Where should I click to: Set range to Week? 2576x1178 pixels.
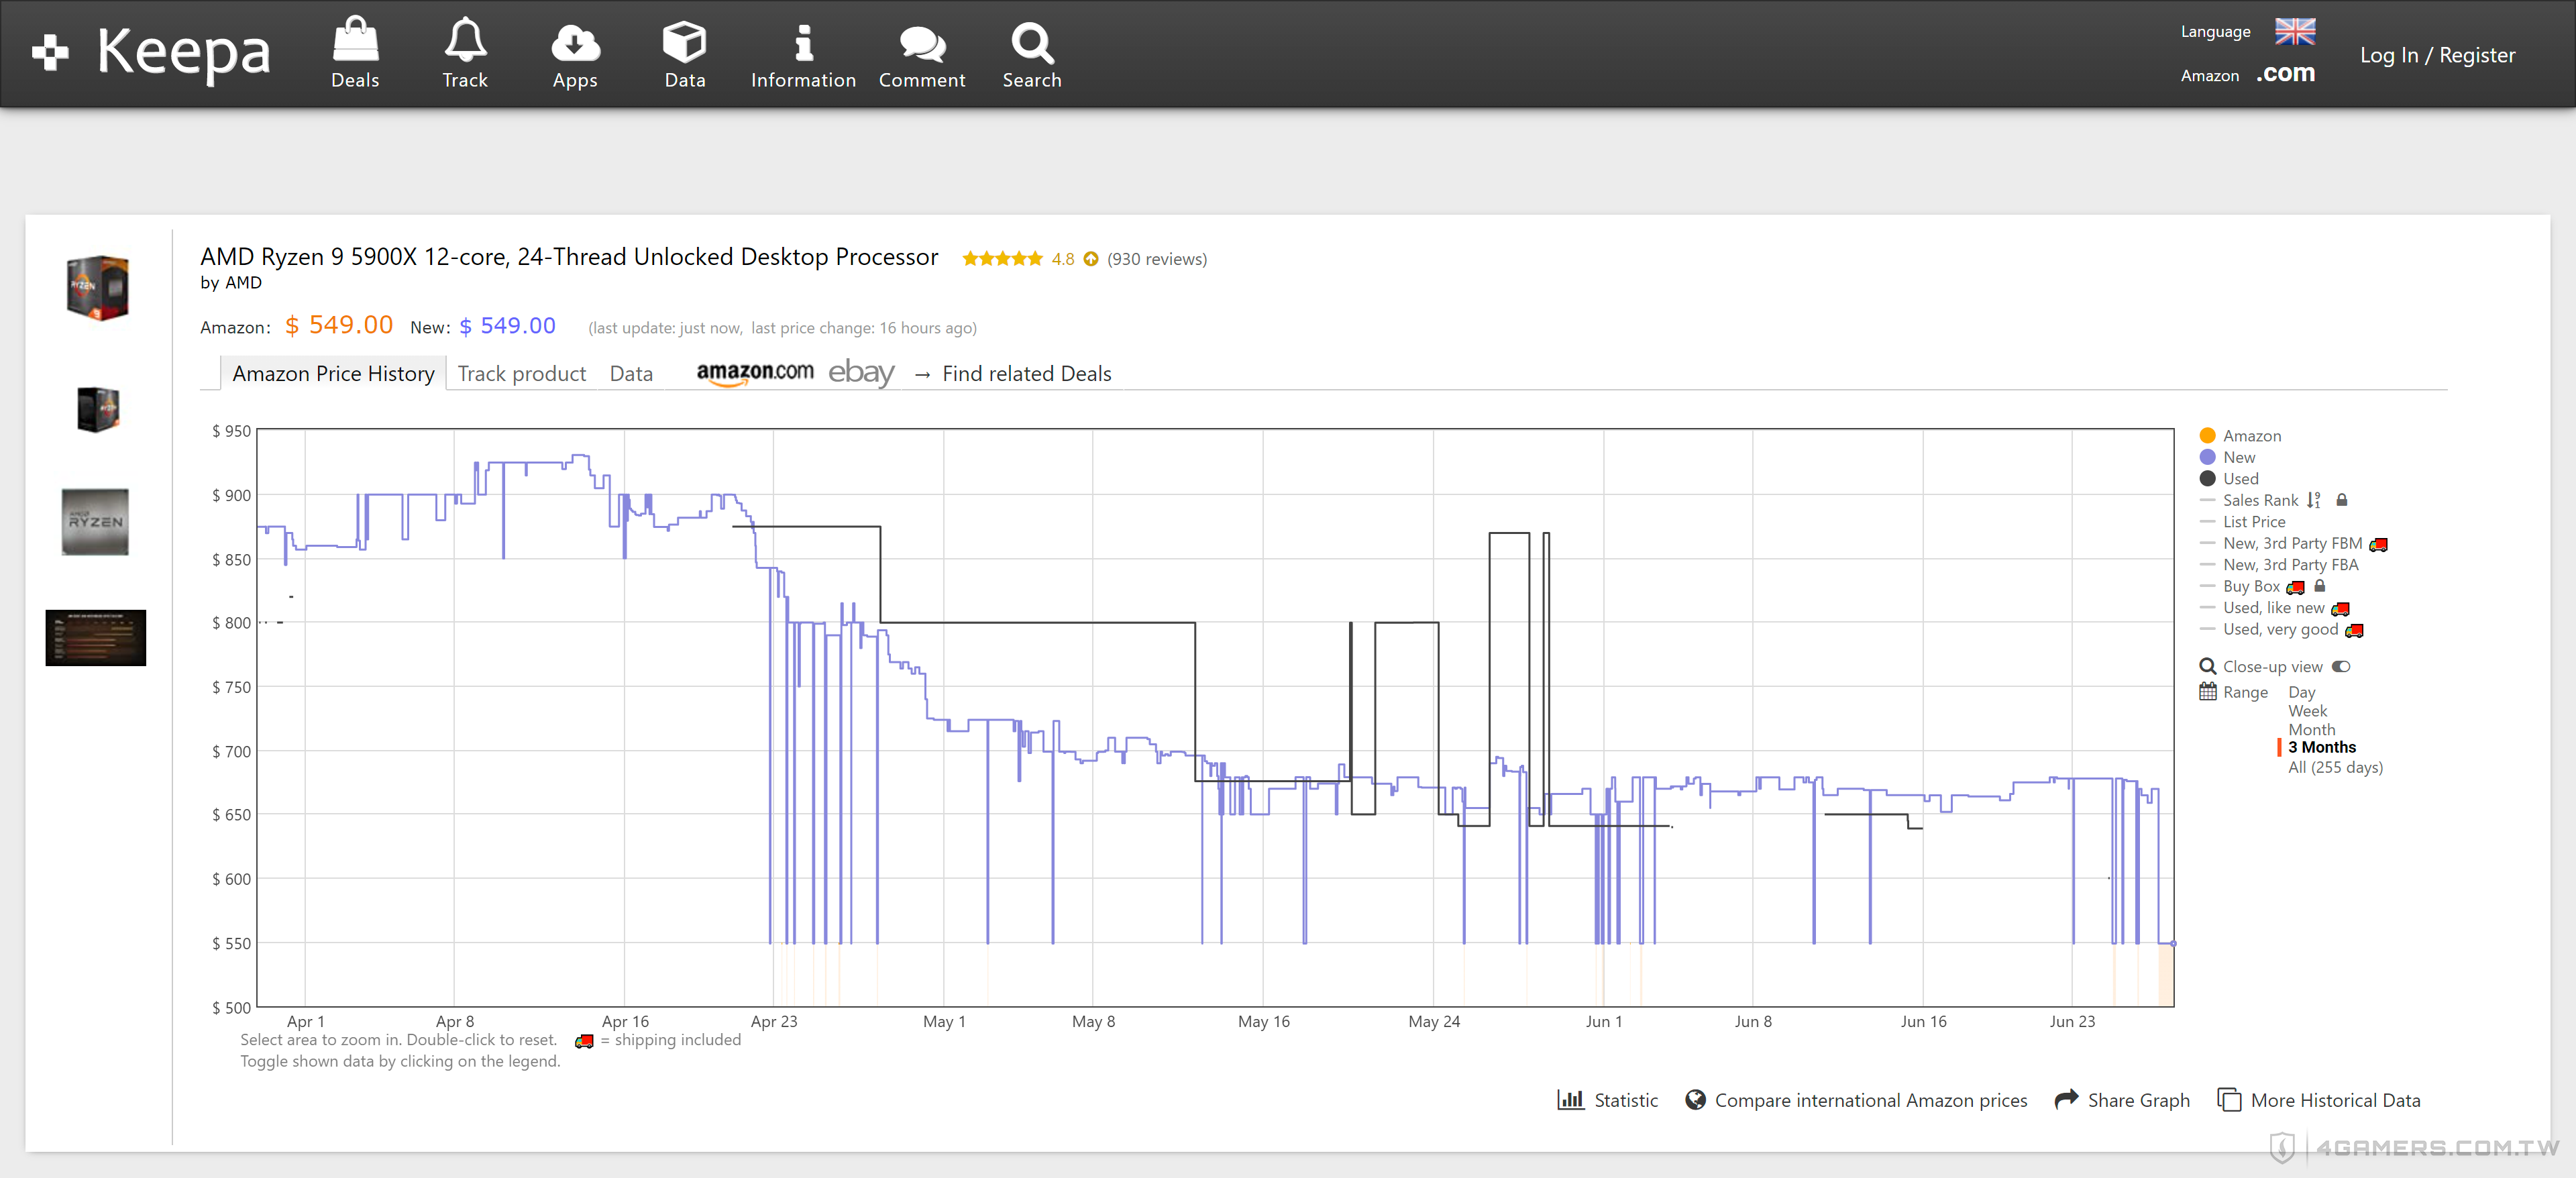tap(2307, 711)
